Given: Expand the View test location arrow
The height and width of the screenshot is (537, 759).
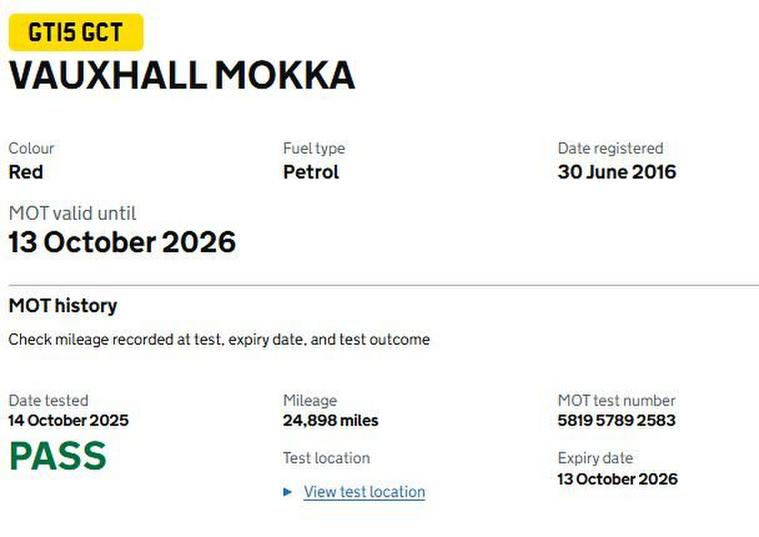Looking at the screenshot, I should click(x=288, y=492).
